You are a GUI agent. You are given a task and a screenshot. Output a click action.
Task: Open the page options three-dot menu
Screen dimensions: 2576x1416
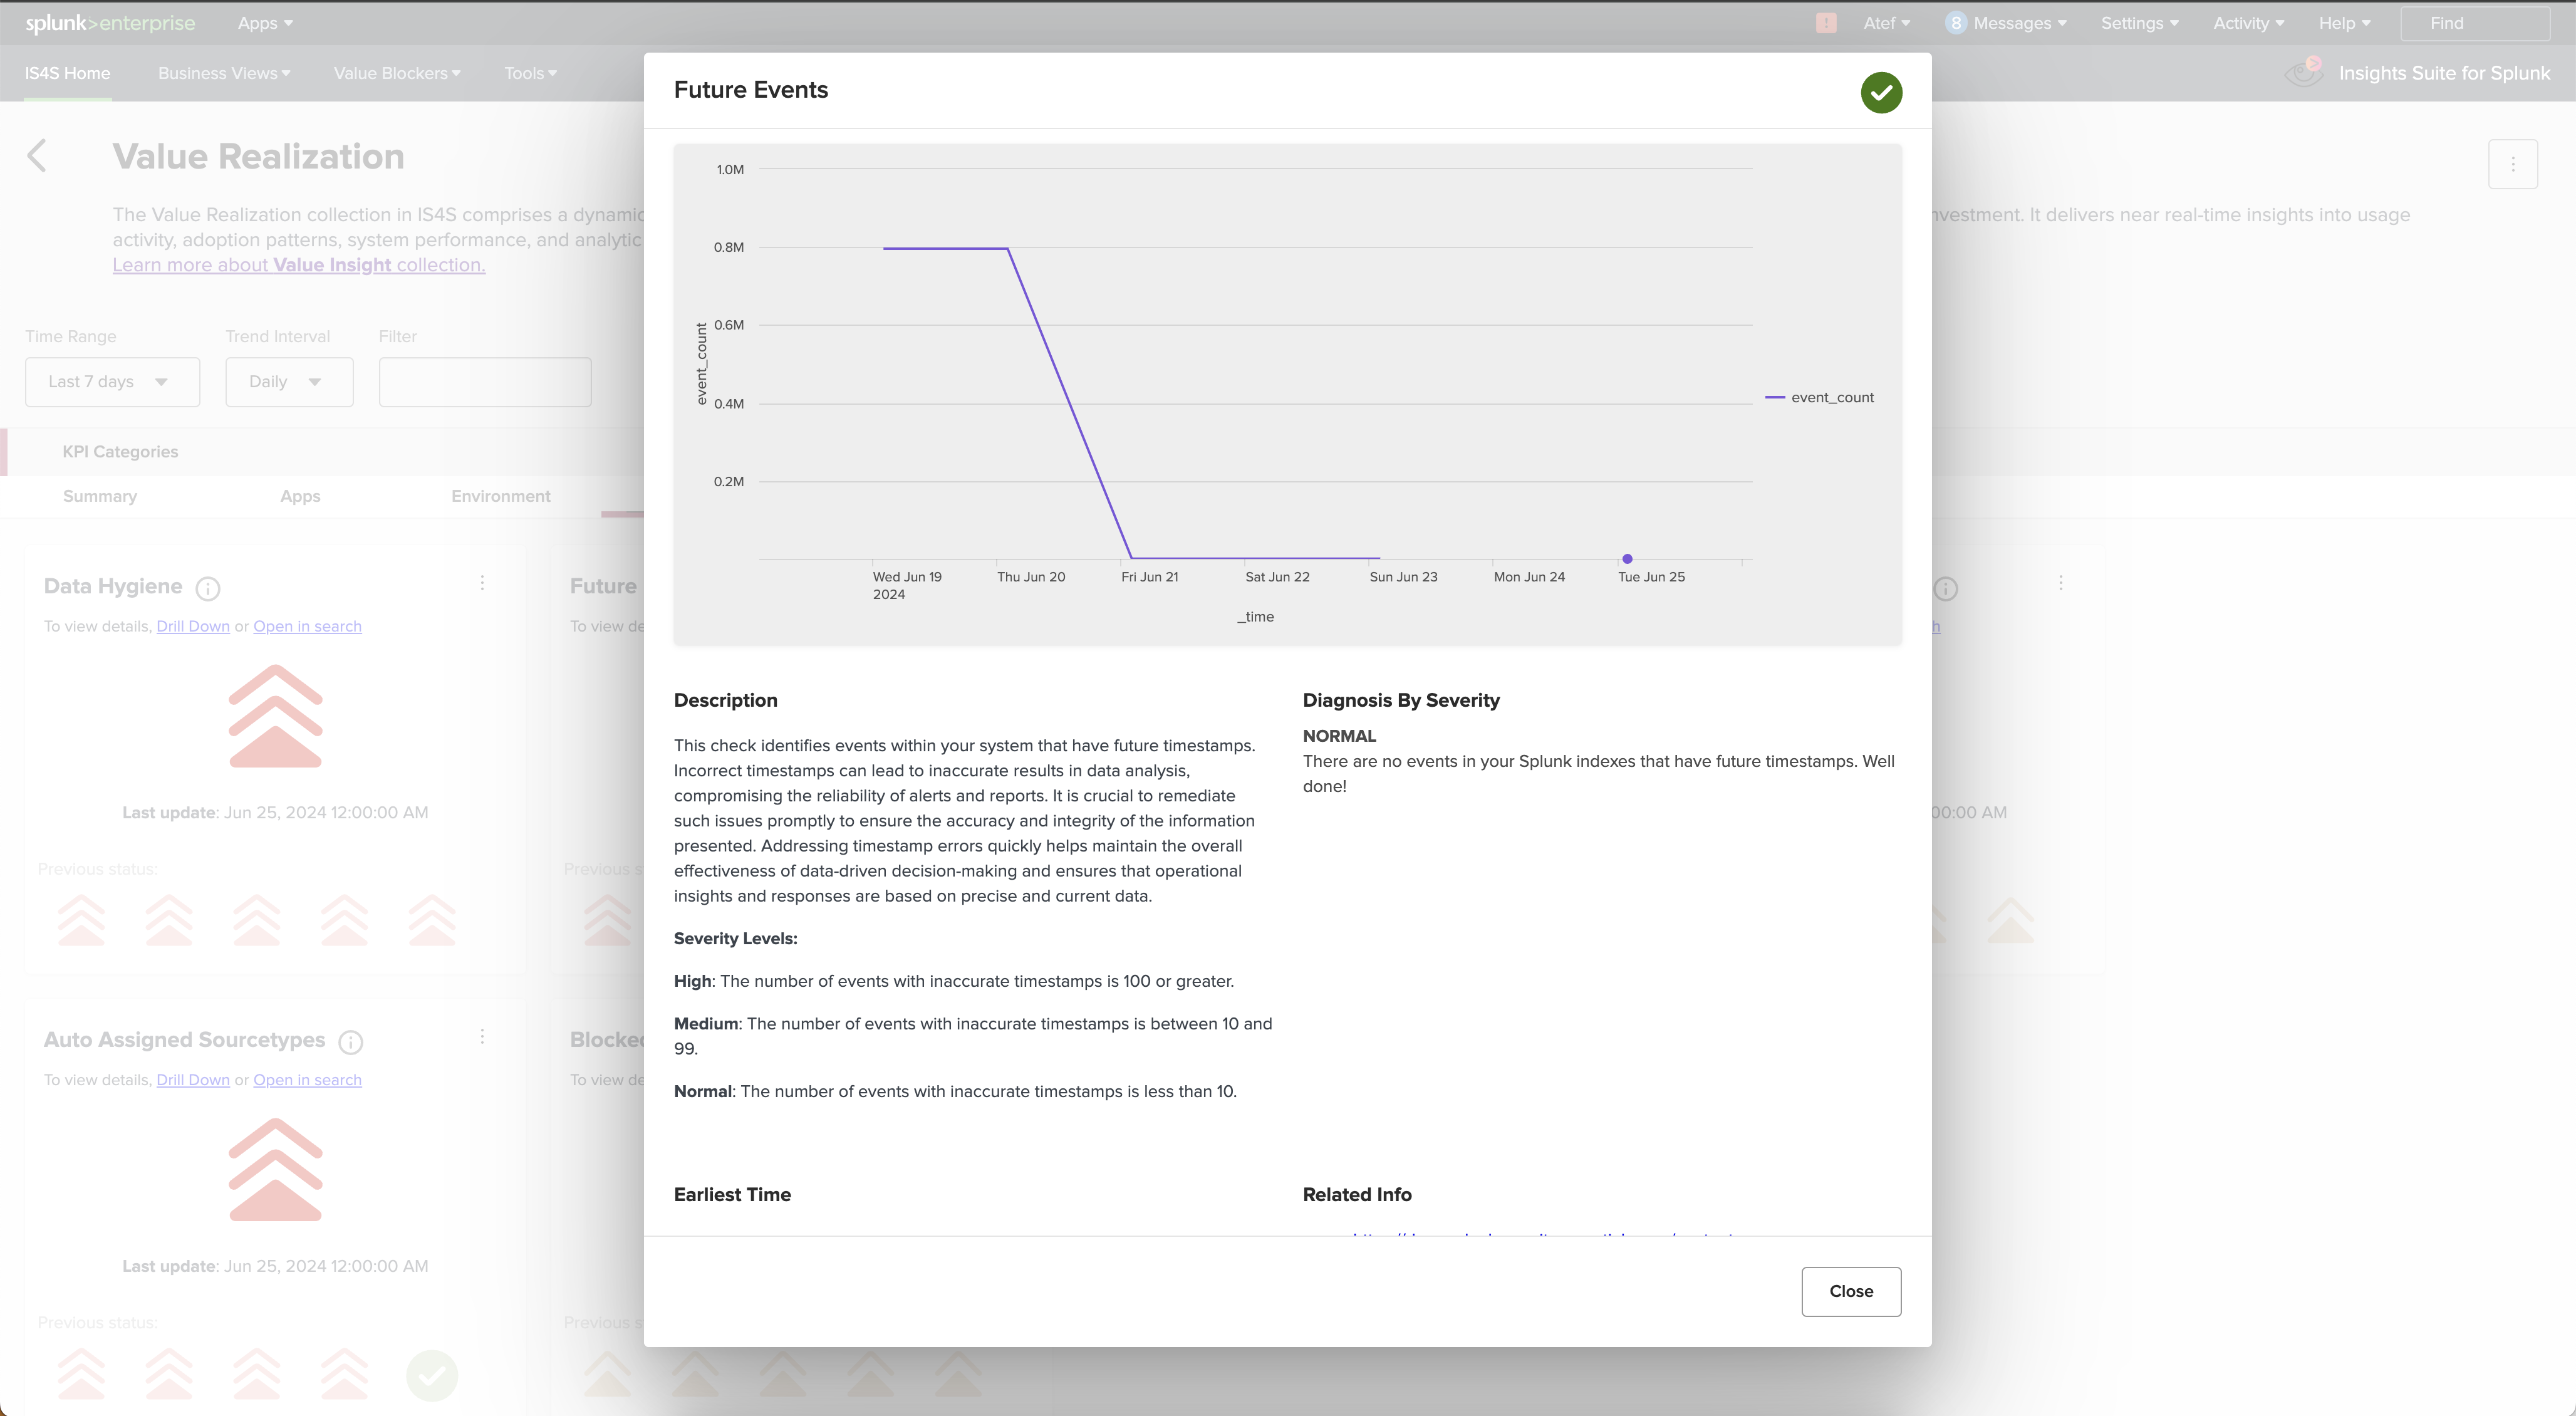2512,164
